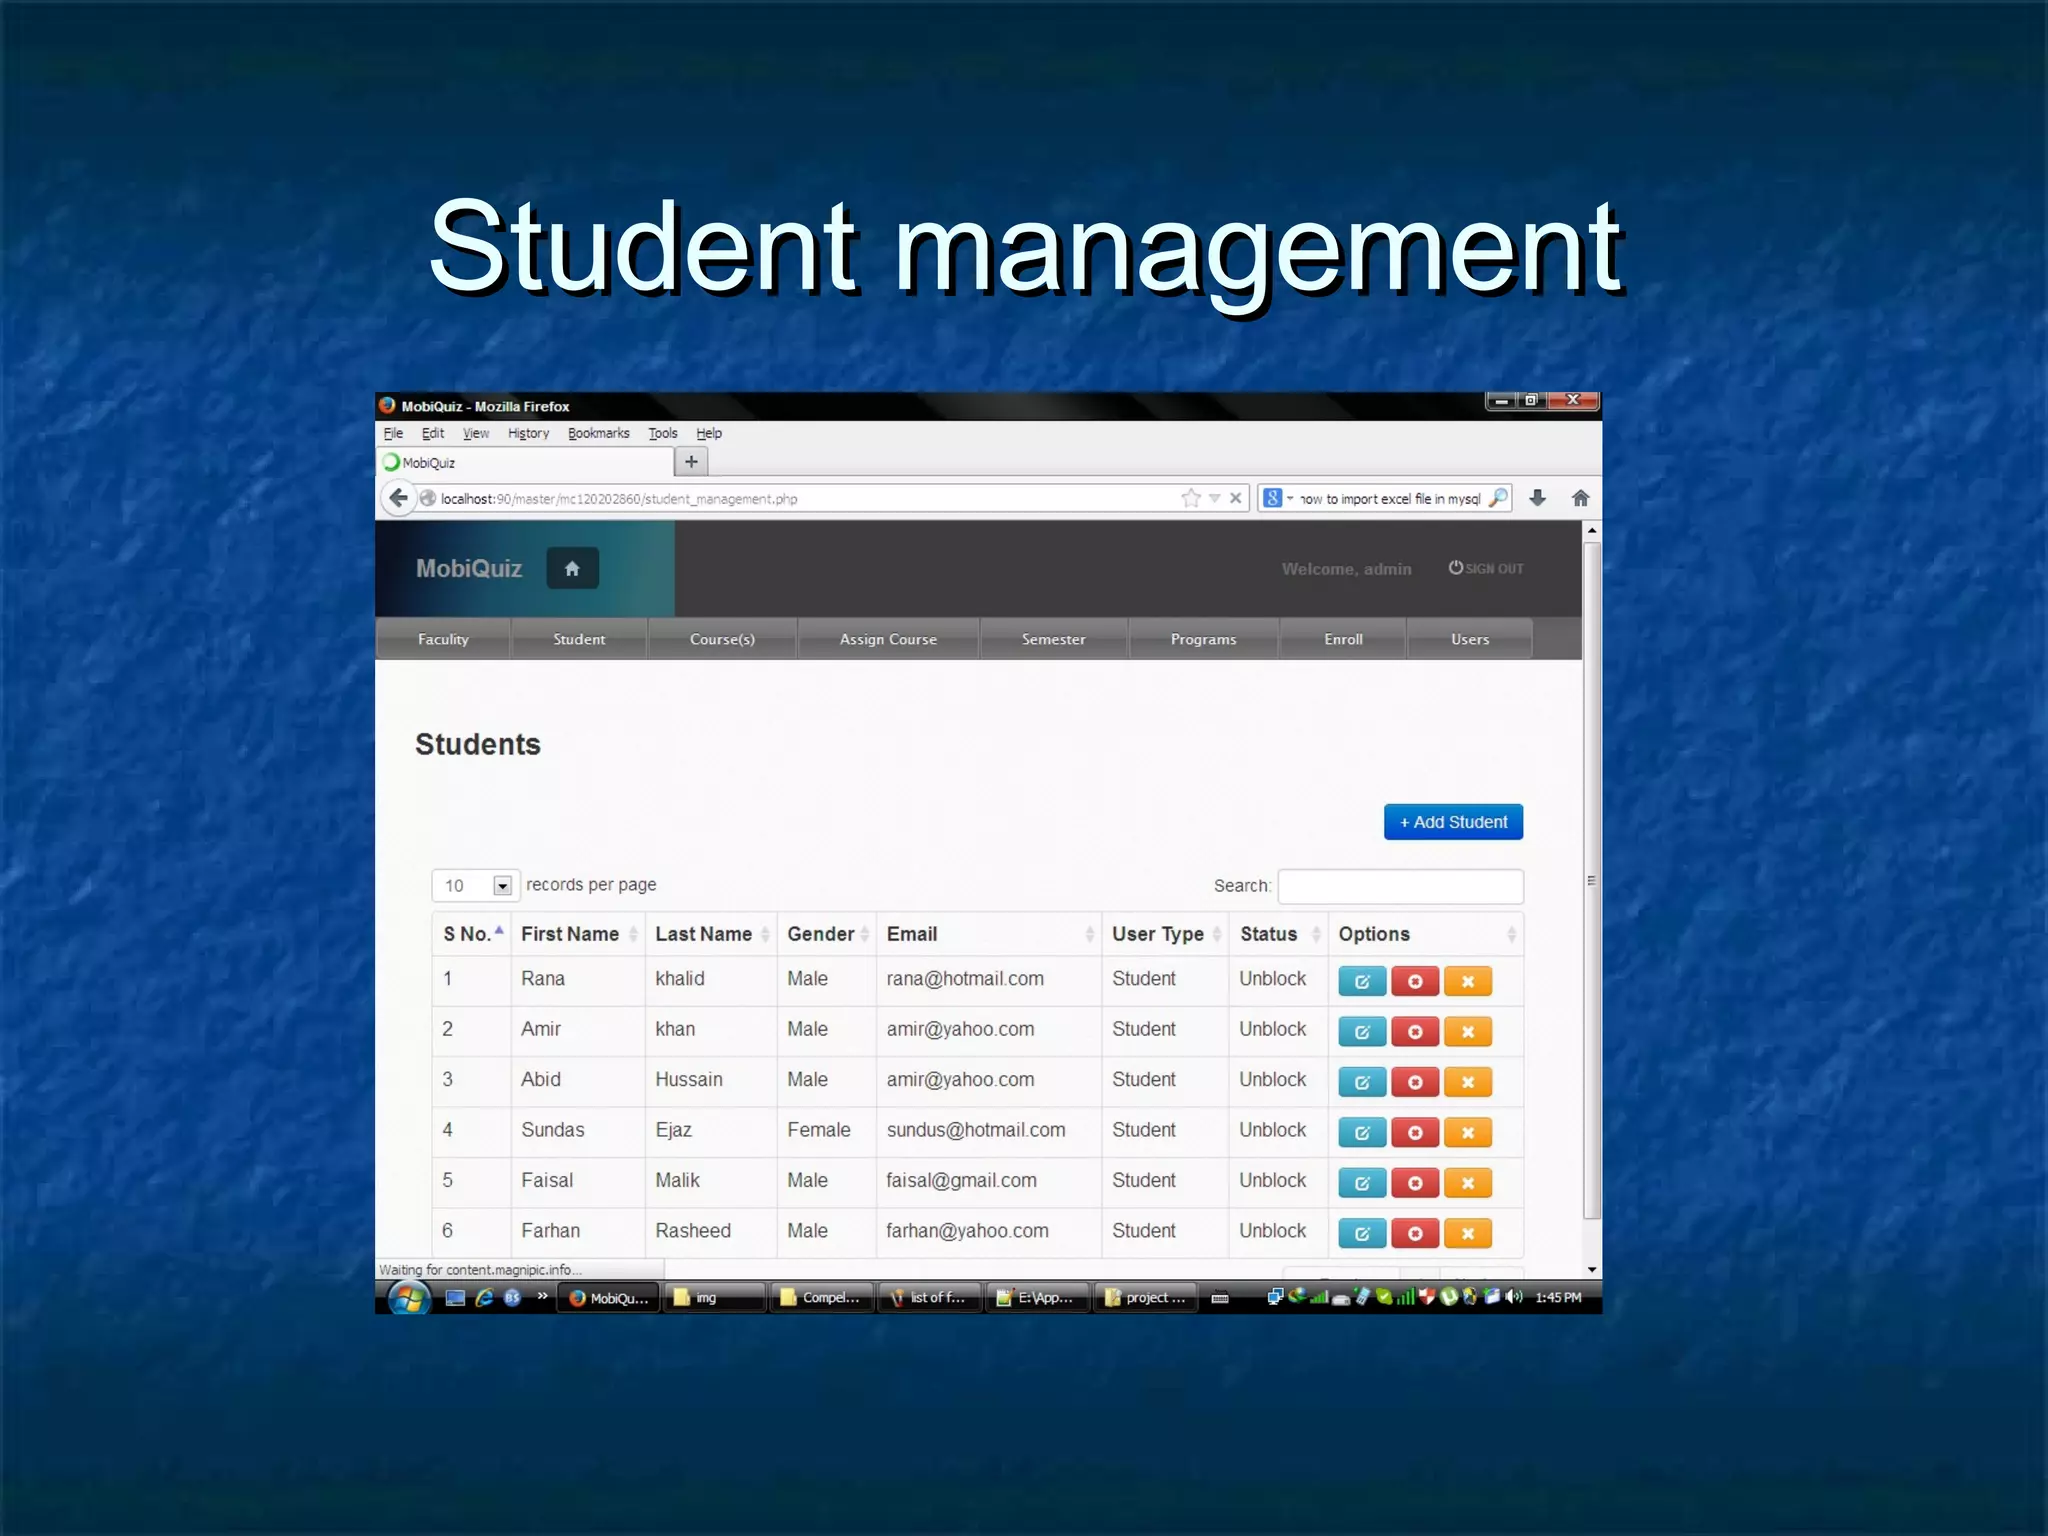Click the taskbar clock 1:45 PM

(x=1558, y=1297)
